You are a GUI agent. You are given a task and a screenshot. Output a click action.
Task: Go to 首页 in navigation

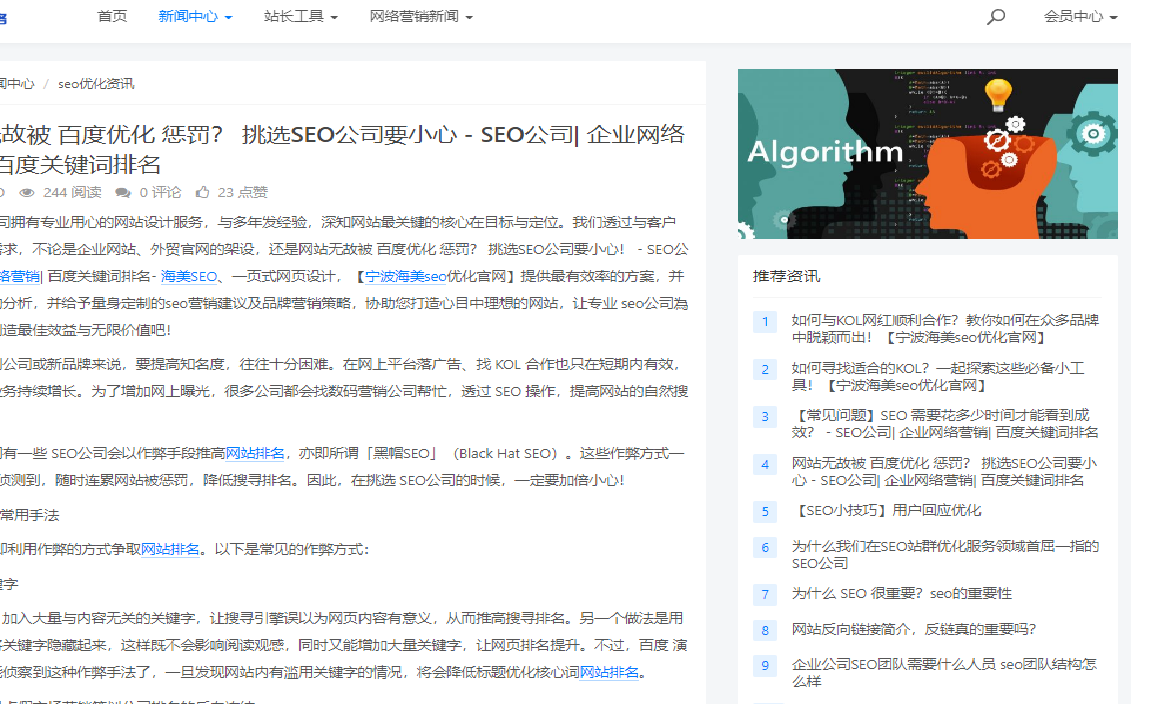click(x=112, y=17)
